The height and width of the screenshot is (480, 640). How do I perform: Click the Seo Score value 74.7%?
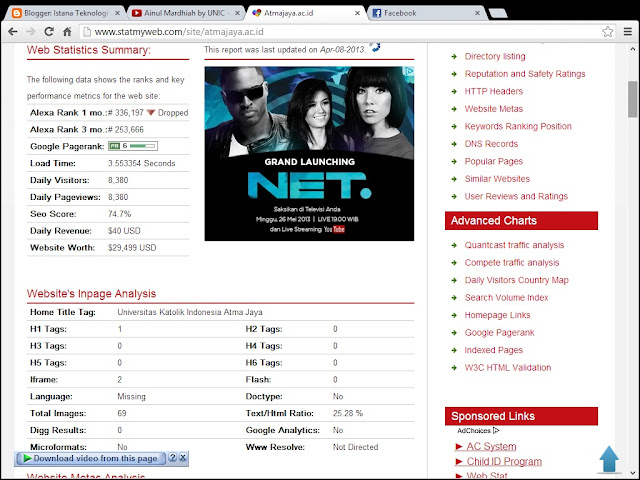coord(119,214)
